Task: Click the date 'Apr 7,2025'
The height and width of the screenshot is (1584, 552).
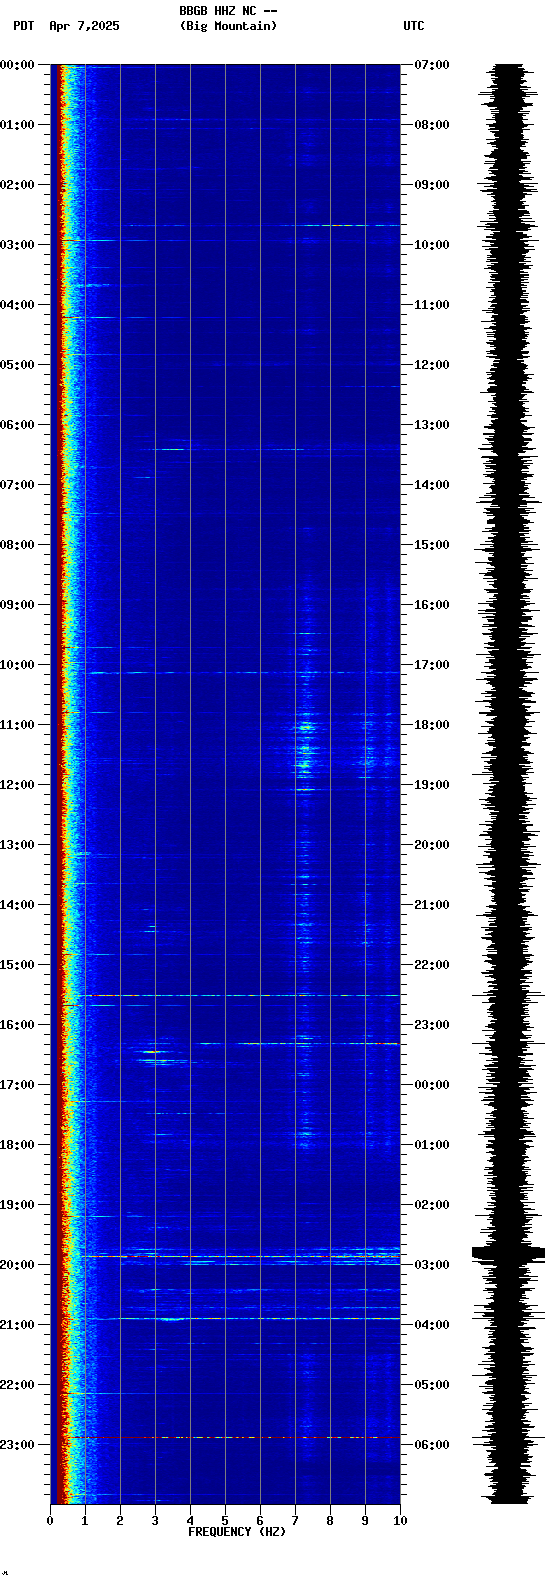Action: (x=84, y=26)
